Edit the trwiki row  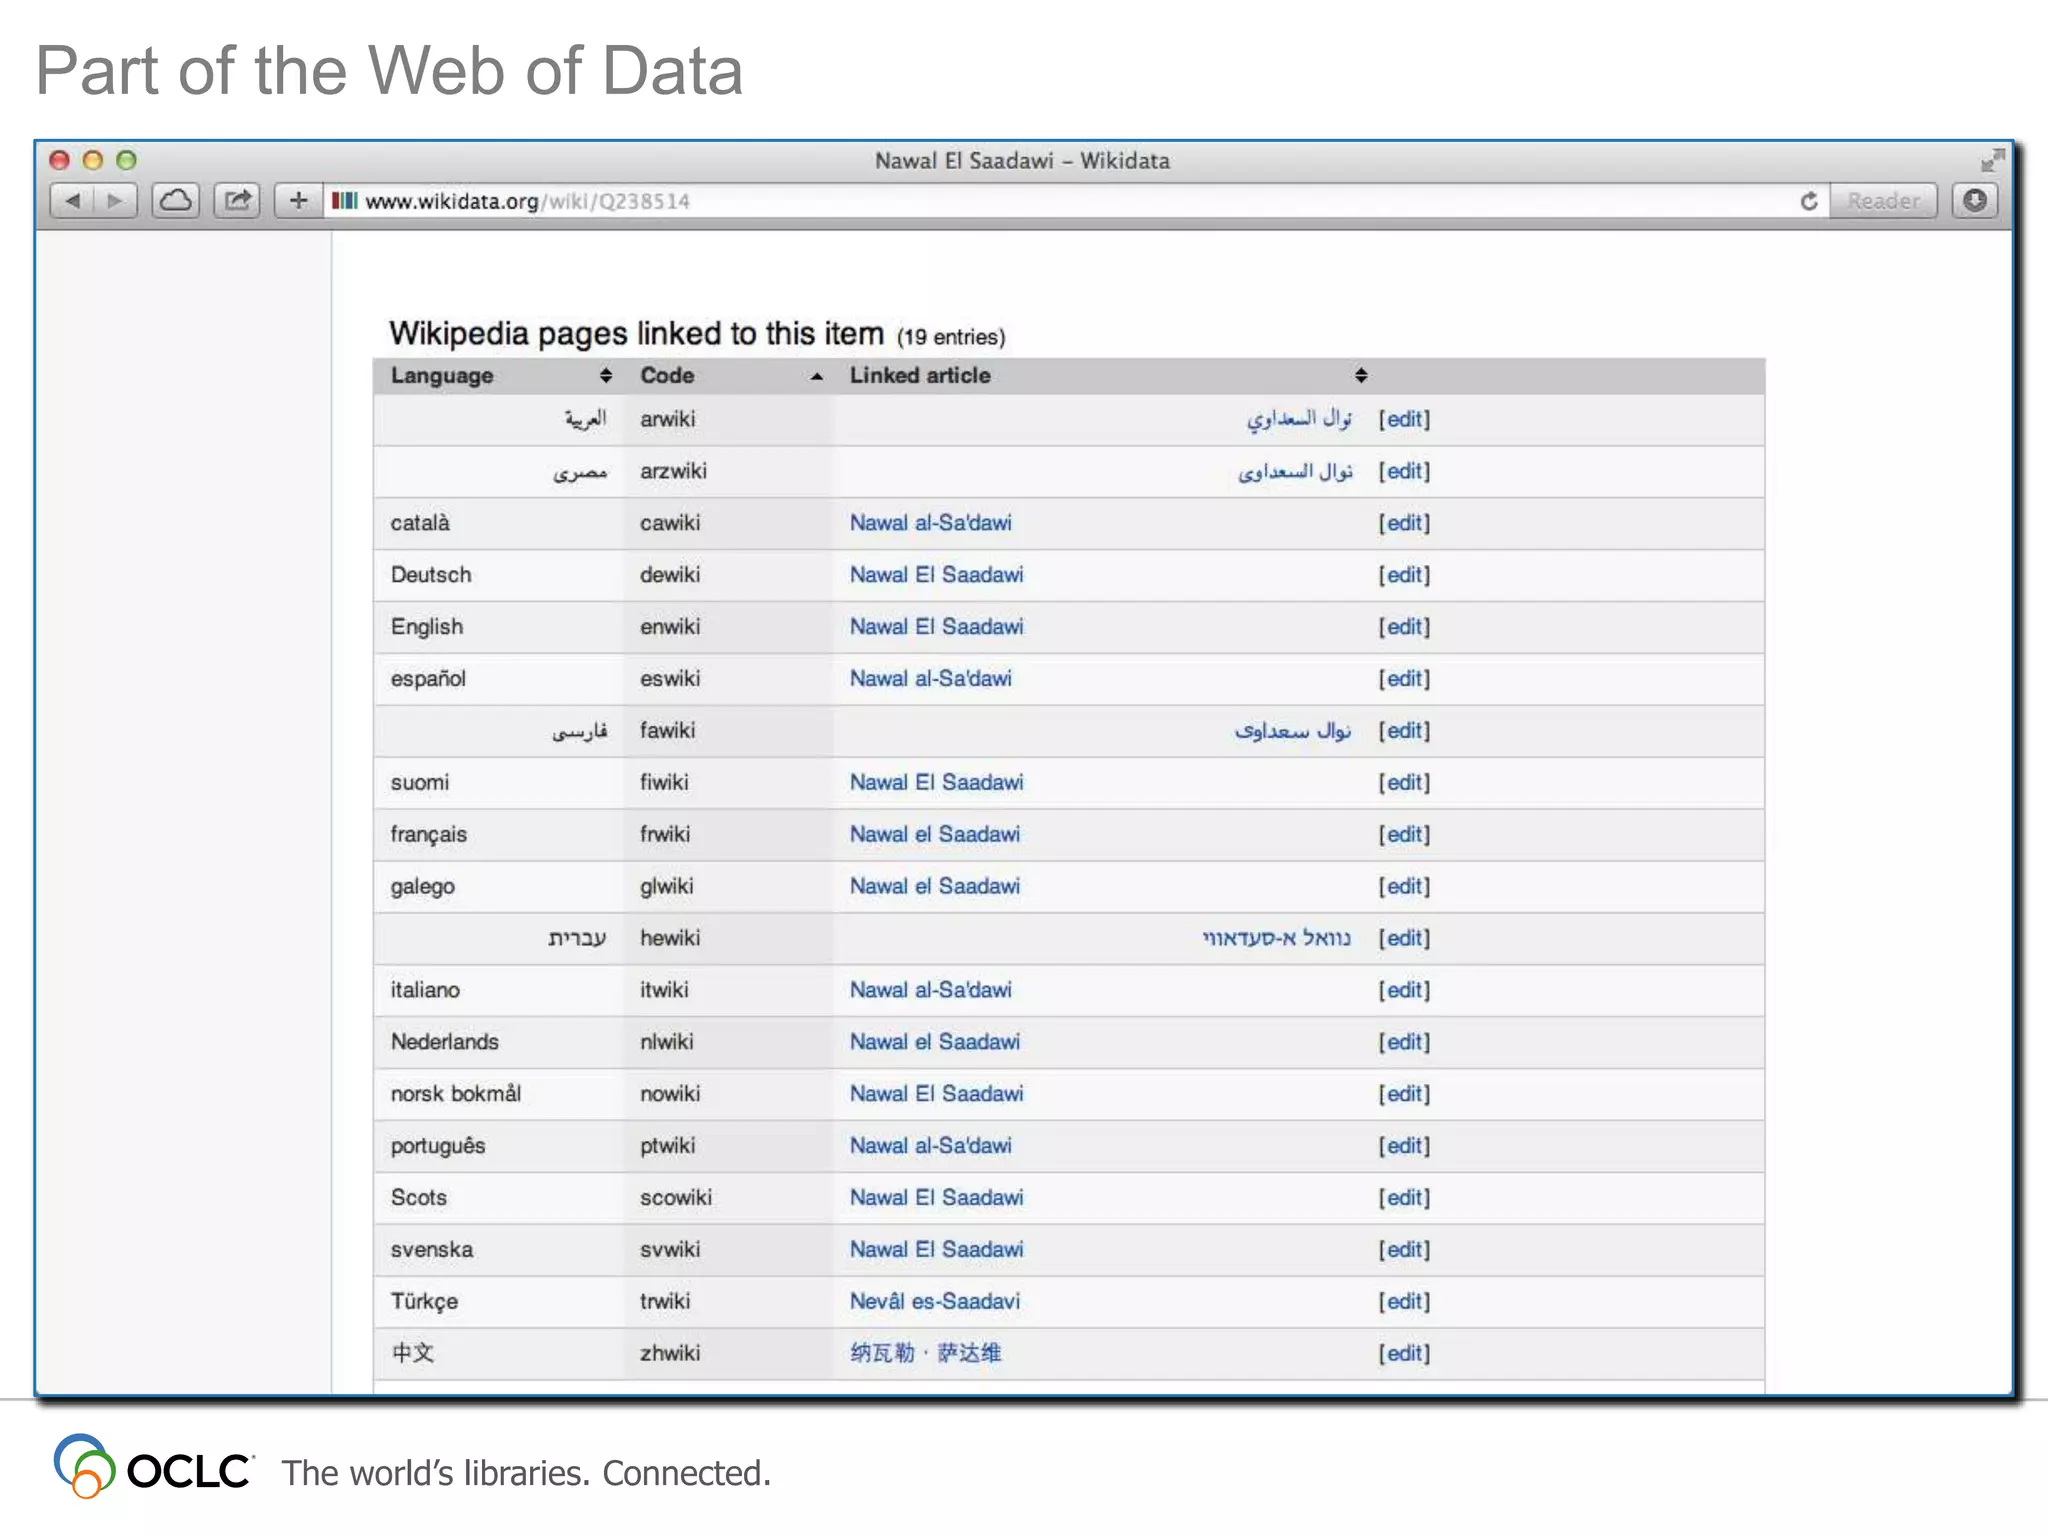click(x=1404, y=1302)
